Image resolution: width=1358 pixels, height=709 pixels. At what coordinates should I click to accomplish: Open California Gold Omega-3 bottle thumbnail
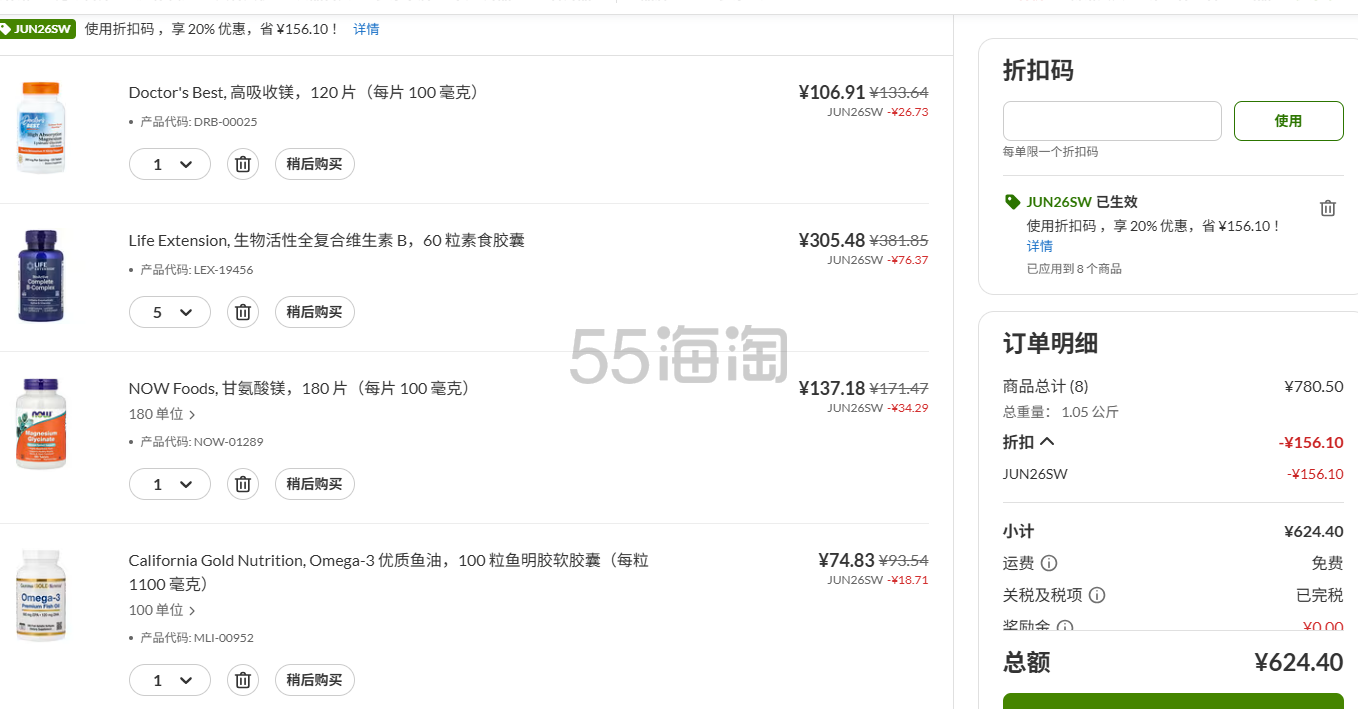click(41, 596)
